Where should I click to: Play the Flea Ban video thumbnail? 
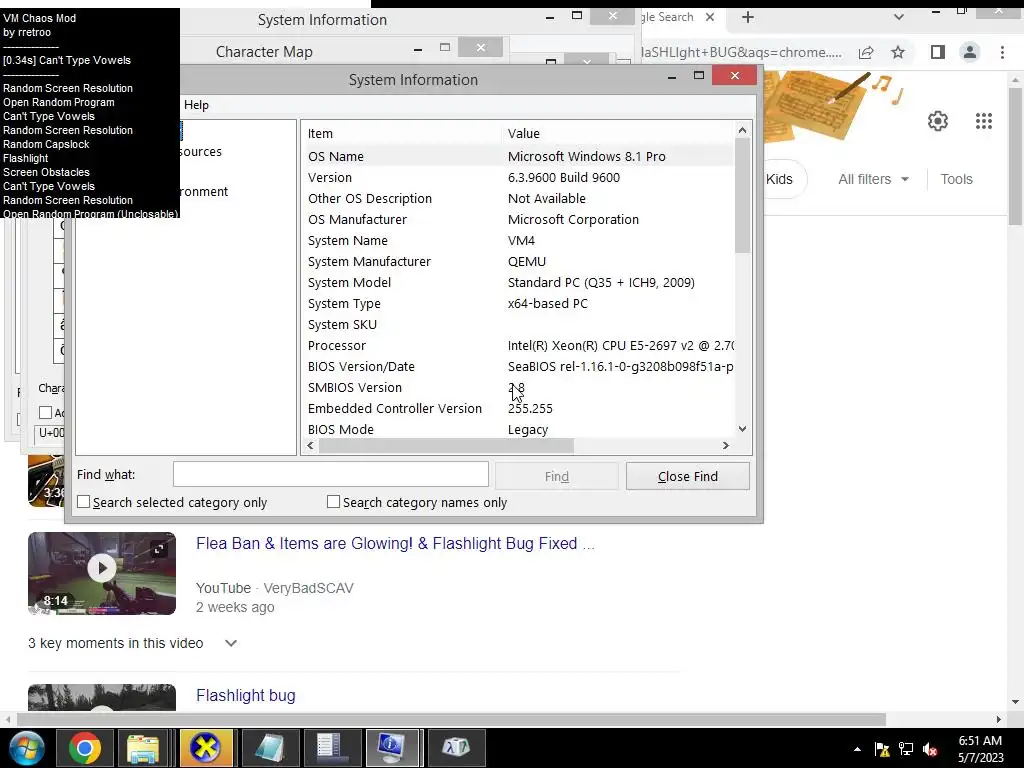(102, 568)
